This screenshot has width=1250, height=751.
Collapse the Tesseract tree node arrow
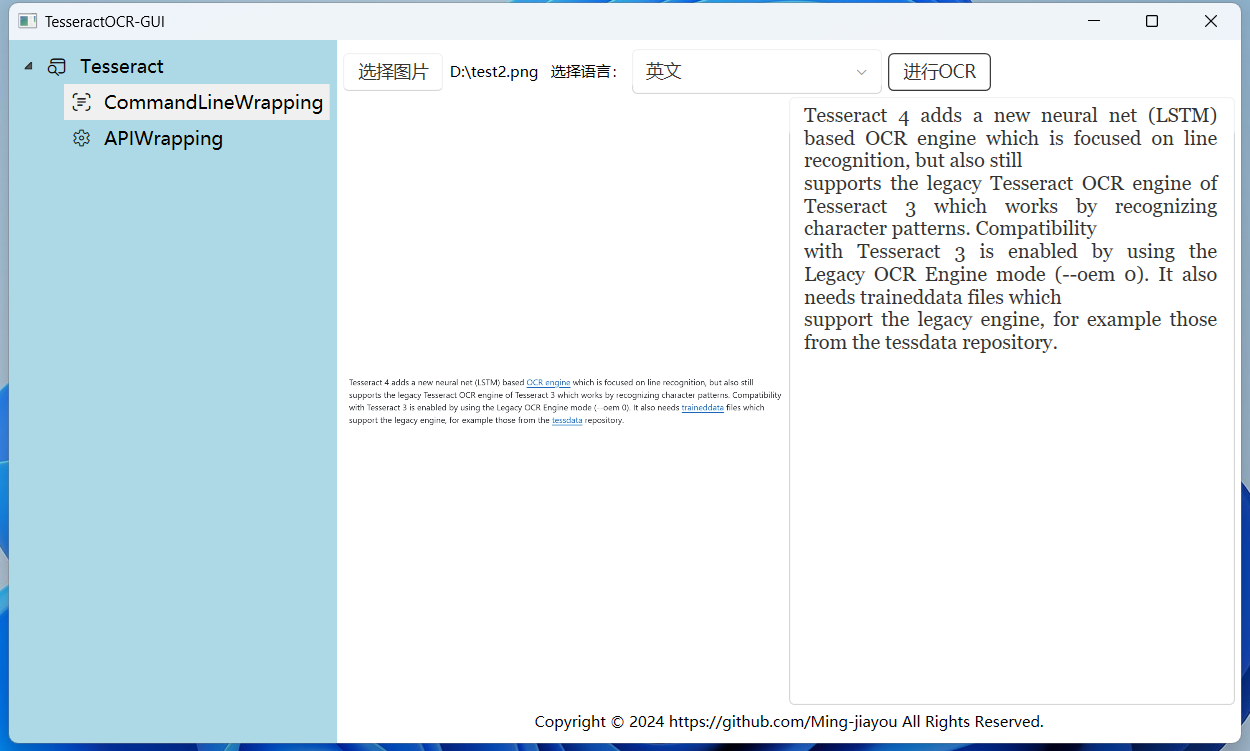[x=28, y=67]
